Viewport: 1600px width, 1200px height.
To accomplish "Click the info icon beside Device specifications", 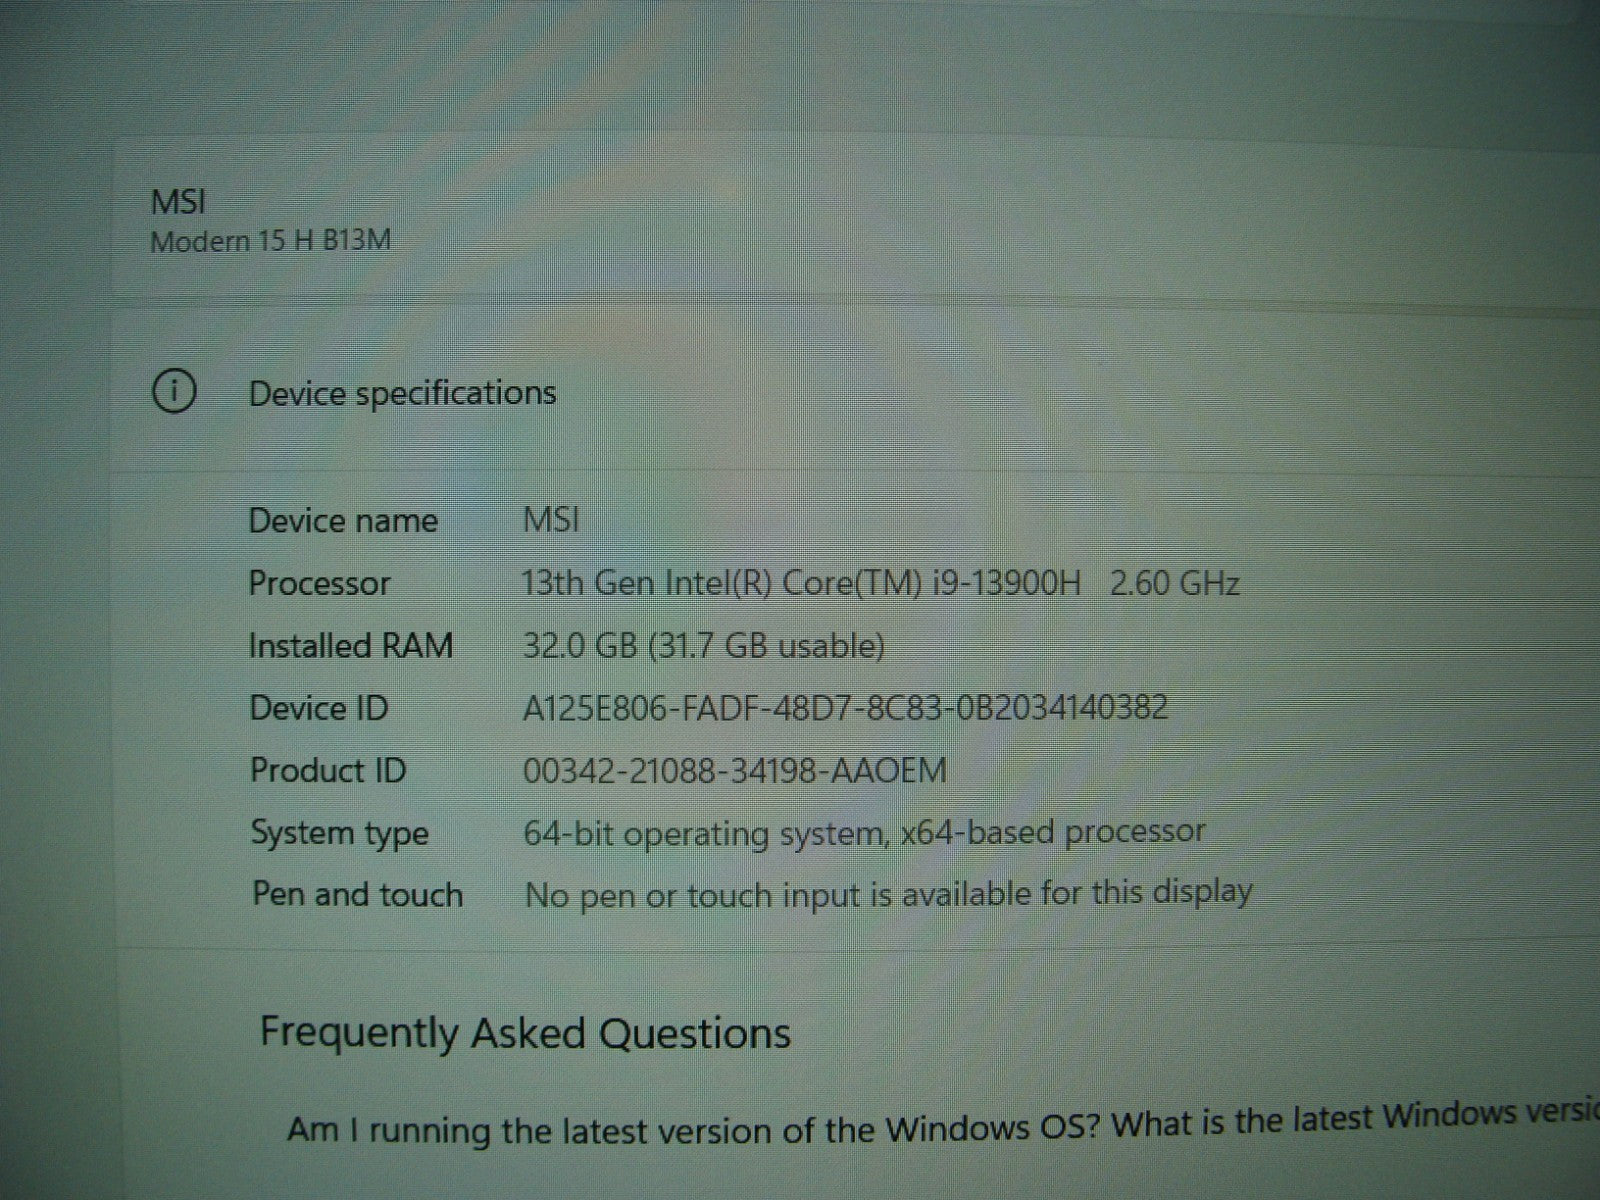I will click(173, 392).
